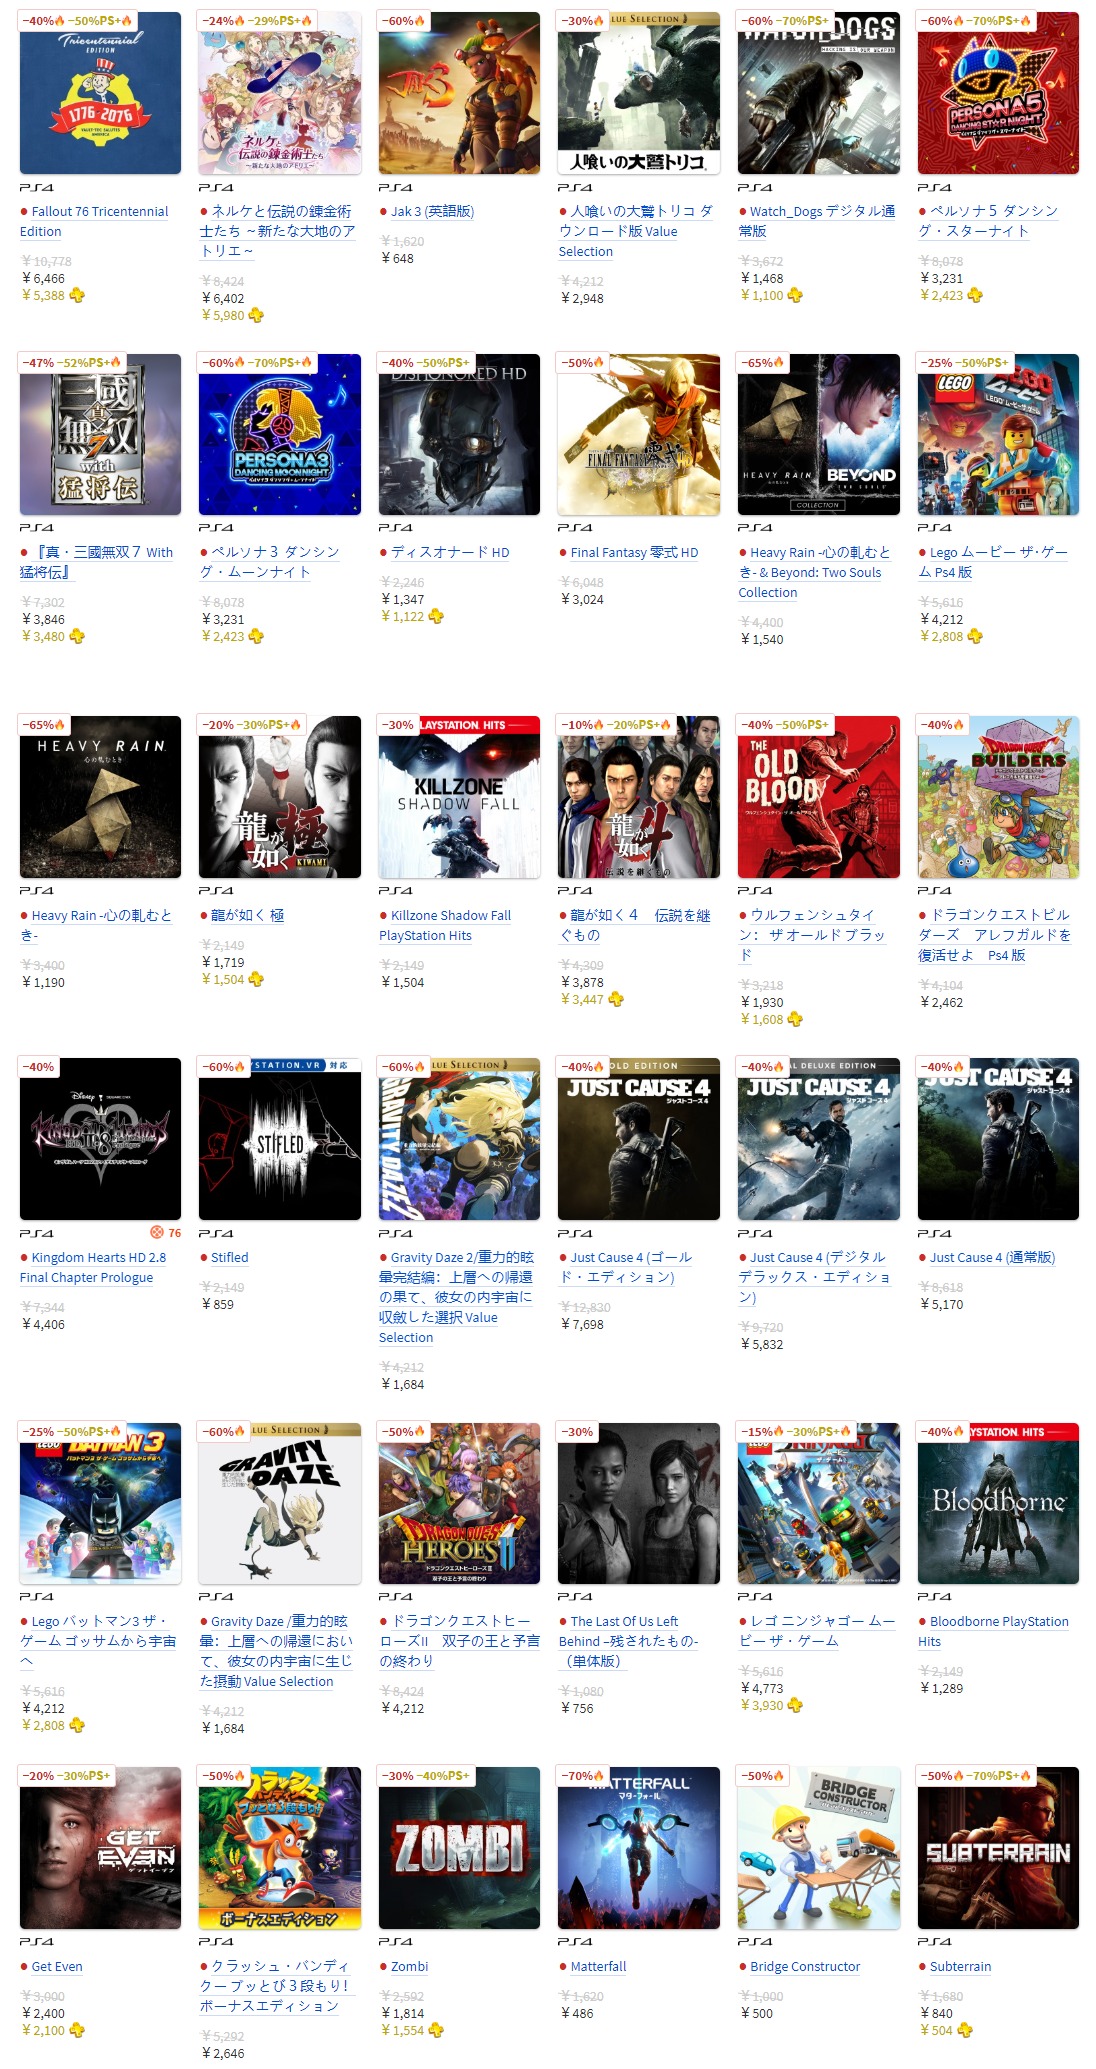Click the PS Plus icon beside ¥5,388

(x=77, y=295)
